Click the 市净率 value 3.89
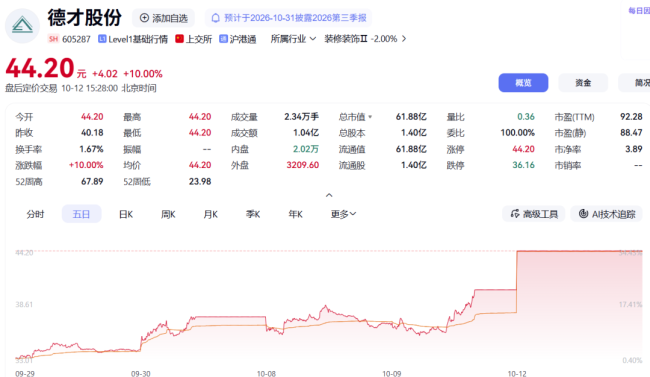 (x=633, y=149)
